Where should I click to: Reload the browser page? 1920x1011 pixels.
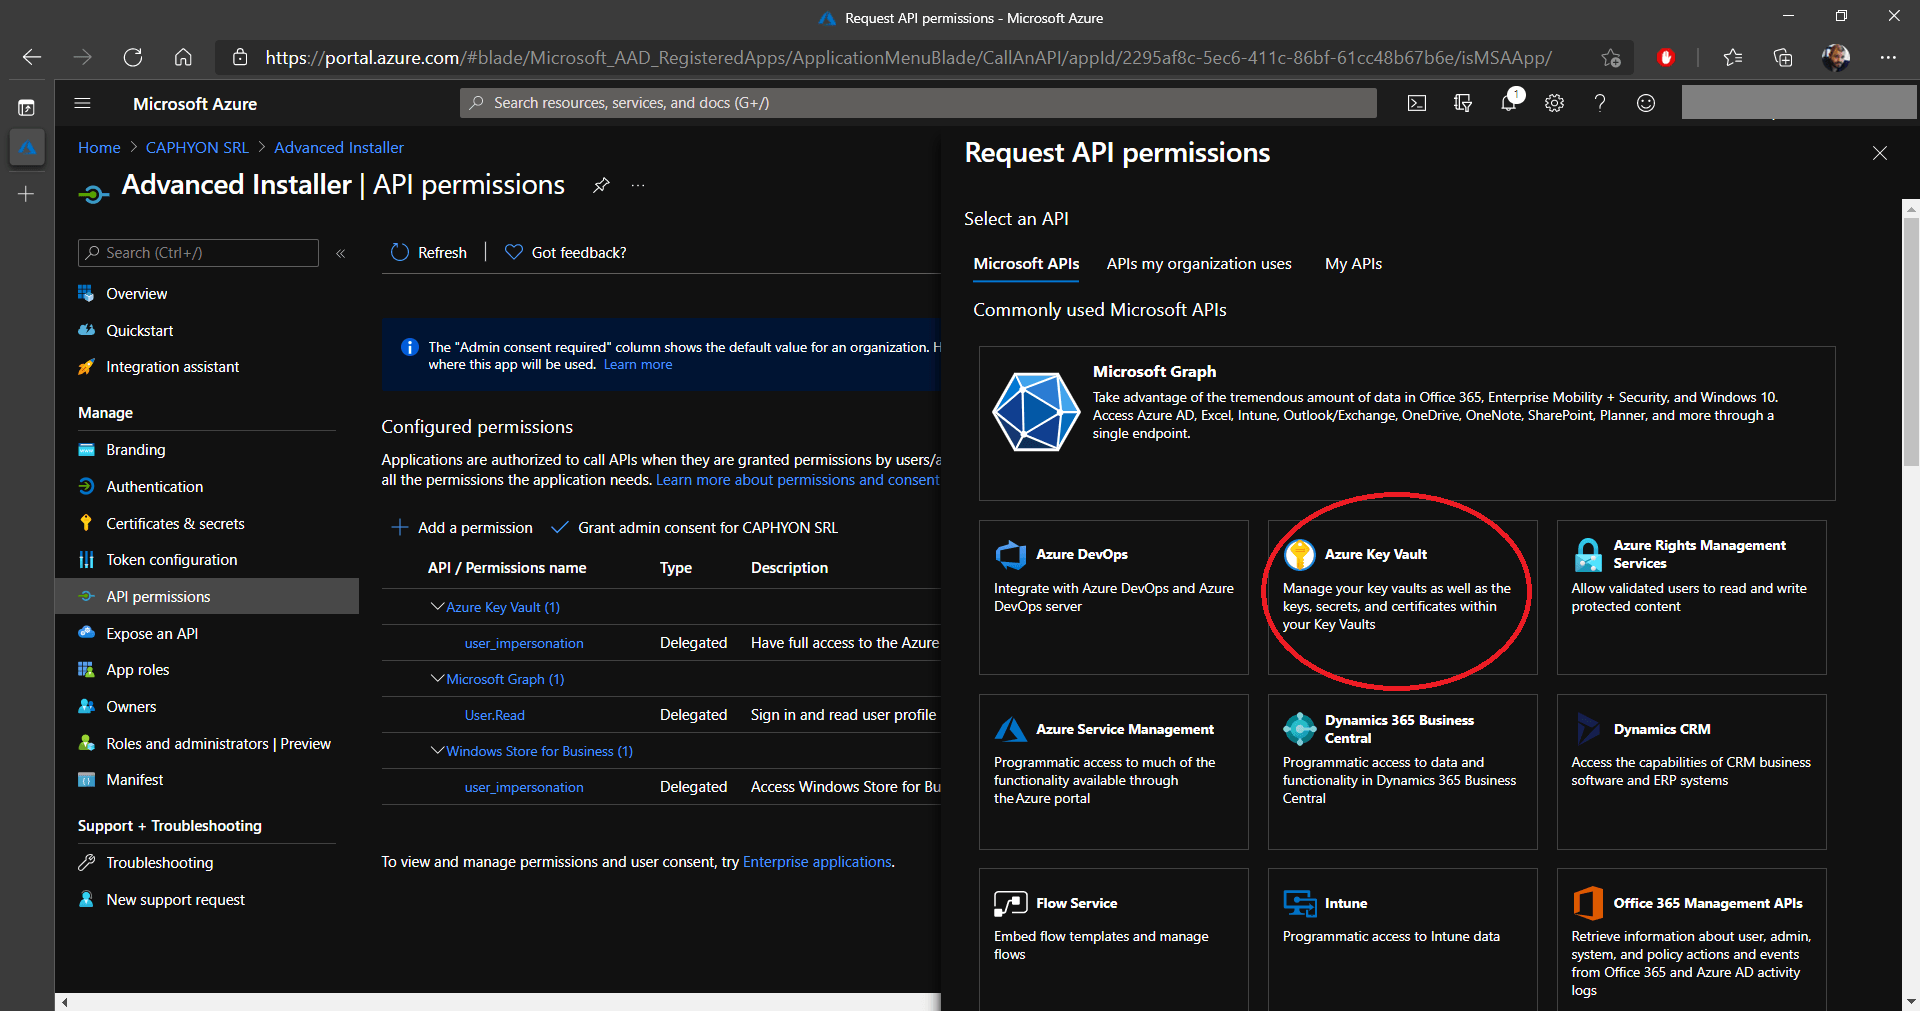click(x=132, y=57)
